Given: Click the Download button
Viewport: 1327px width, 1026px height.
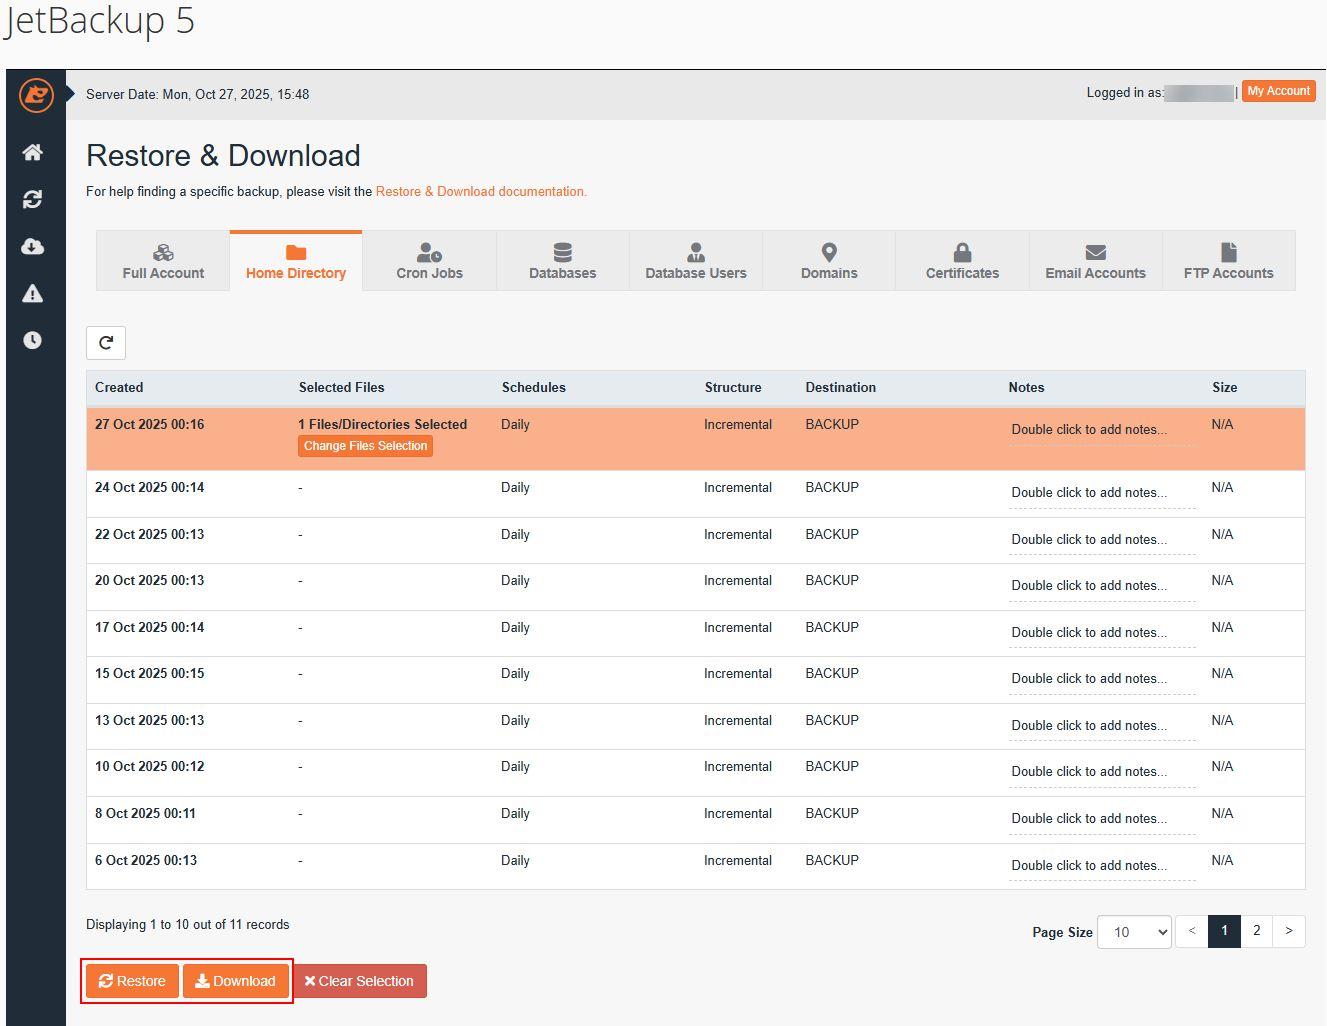Looking at the screenshot, I should [x=236, y=981].
